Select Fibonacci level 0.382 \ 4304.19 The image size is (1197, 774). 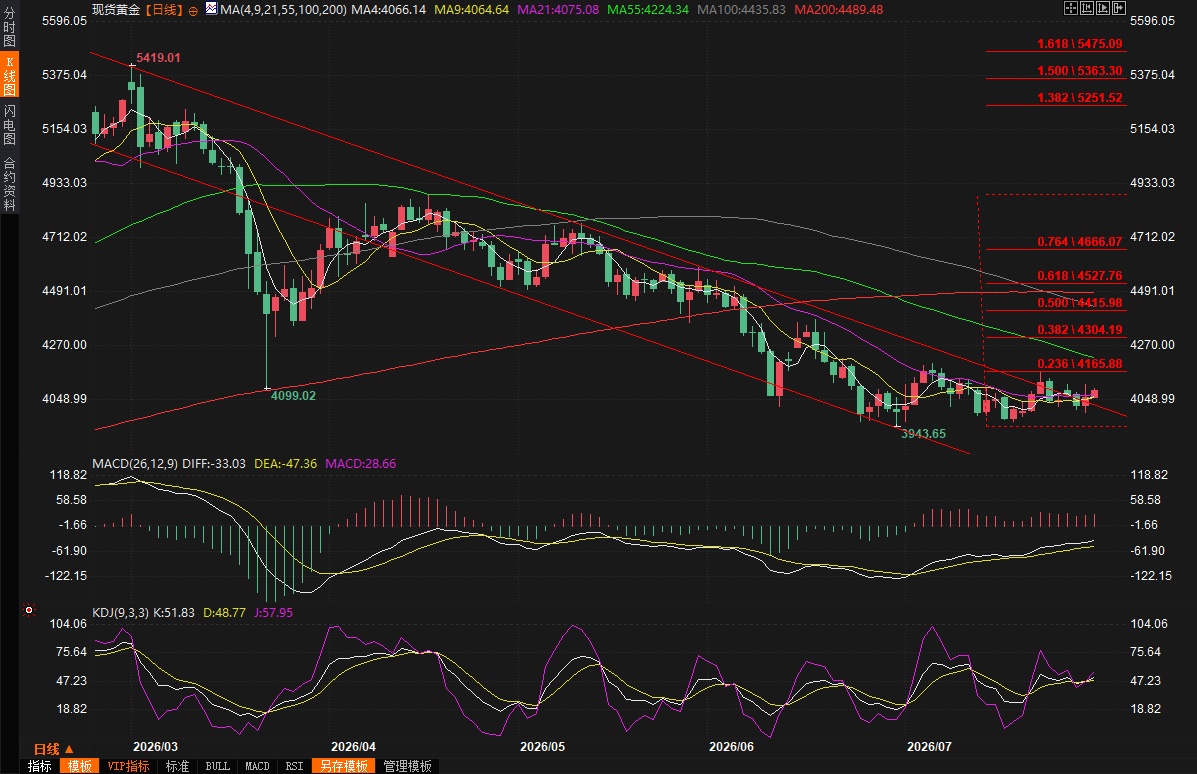click(1079, 329)
